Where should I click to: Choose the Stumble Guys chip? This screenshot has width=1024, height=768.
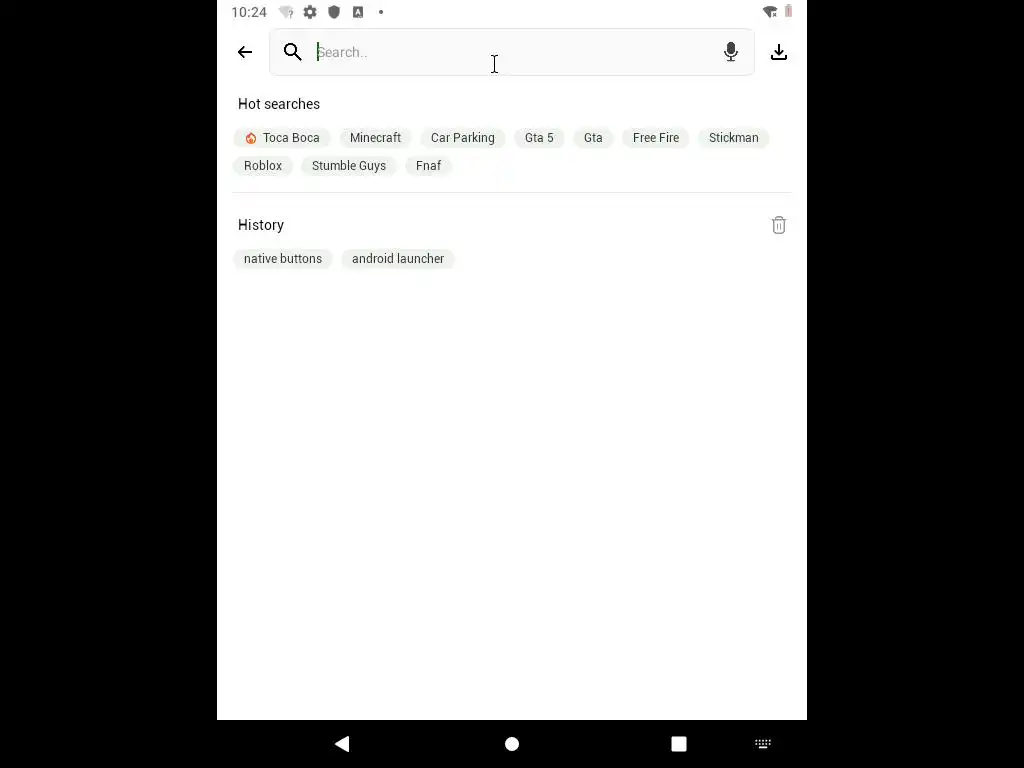click(x=349, y=166)
